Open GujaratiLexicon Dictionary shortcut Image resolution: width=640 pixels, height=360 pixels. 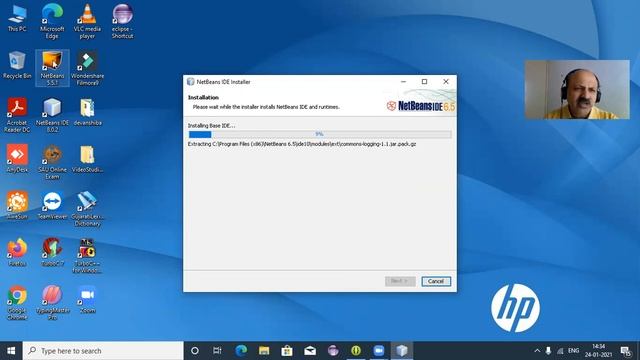click(87, 209)
